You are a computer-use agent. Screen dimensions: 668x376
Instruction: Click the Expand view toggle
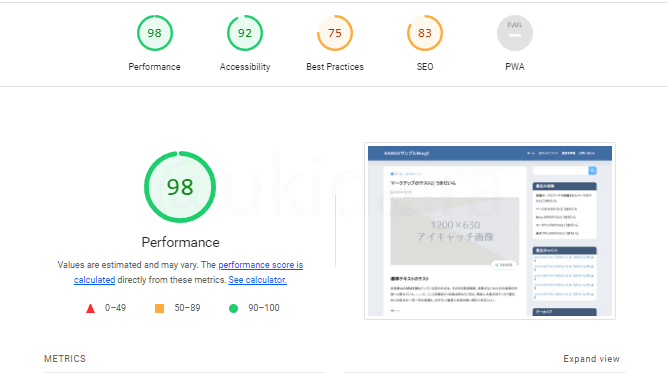coord(591,359)
